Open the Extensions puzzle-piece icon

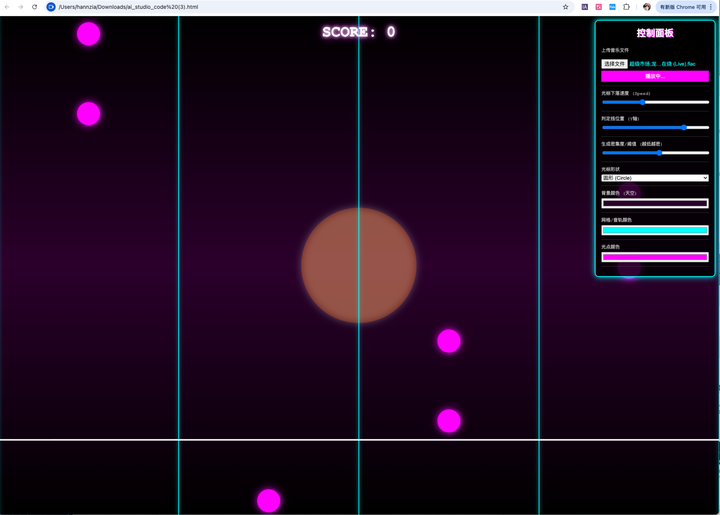627,7
